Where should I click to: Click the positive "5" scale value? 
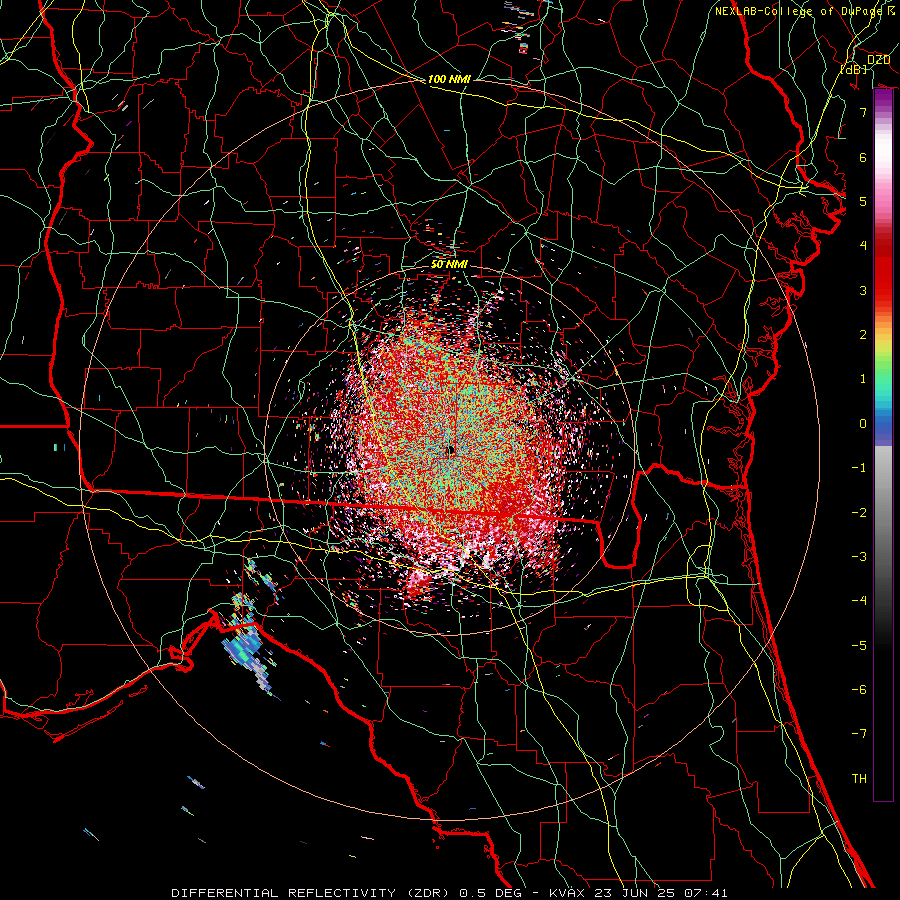click(x=863, y=201)
